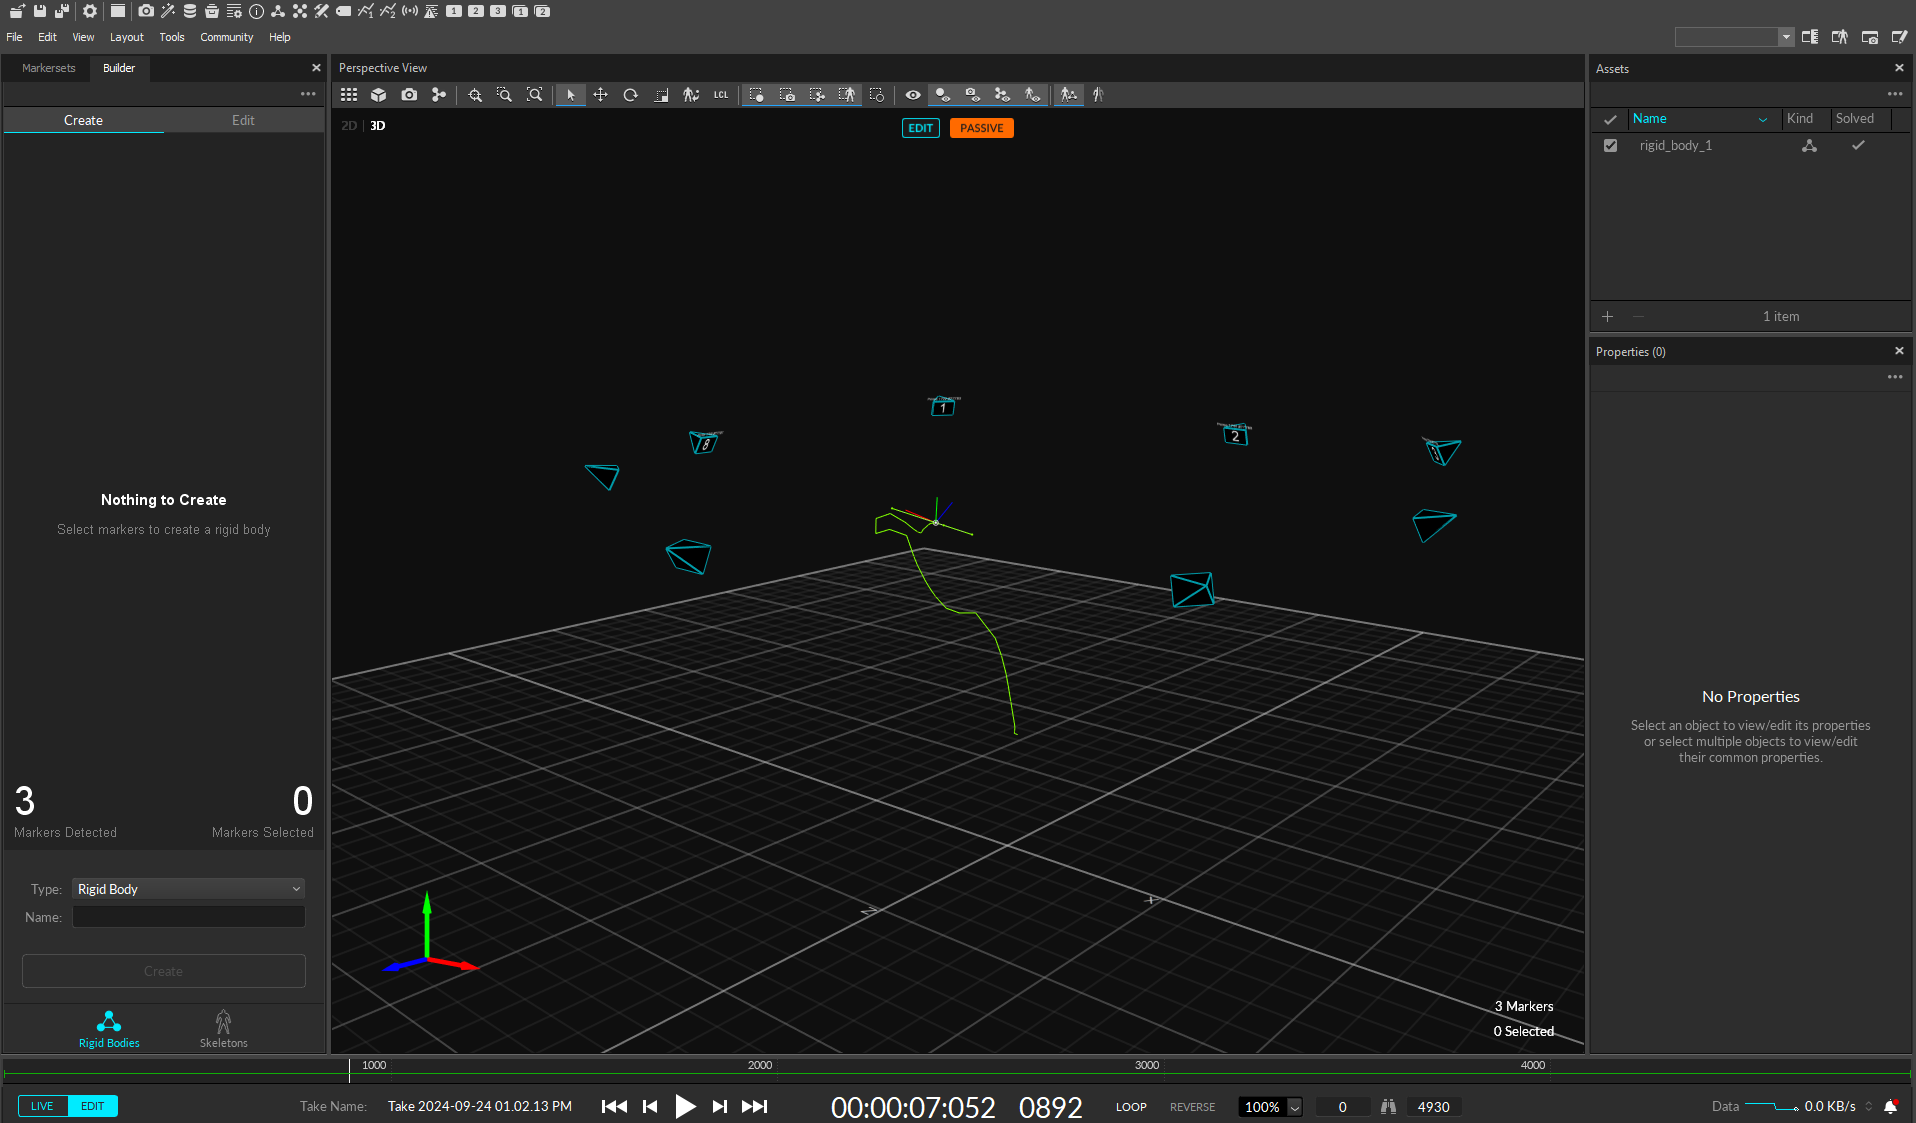
Task: Click the Skeletons icon in Builder pane
Action: tap(223, 1027)
